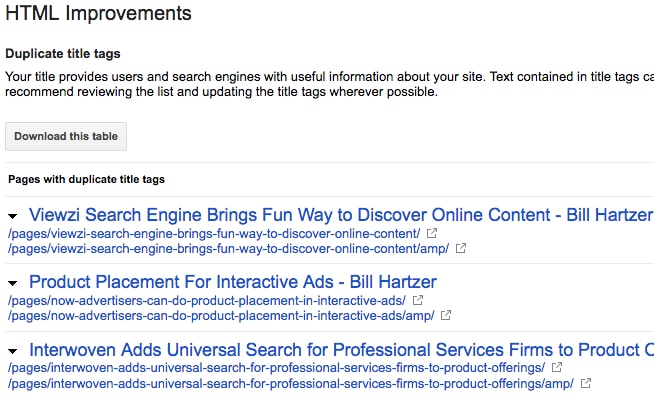Open the Viewzi Search Engine title link

(341, 215)
